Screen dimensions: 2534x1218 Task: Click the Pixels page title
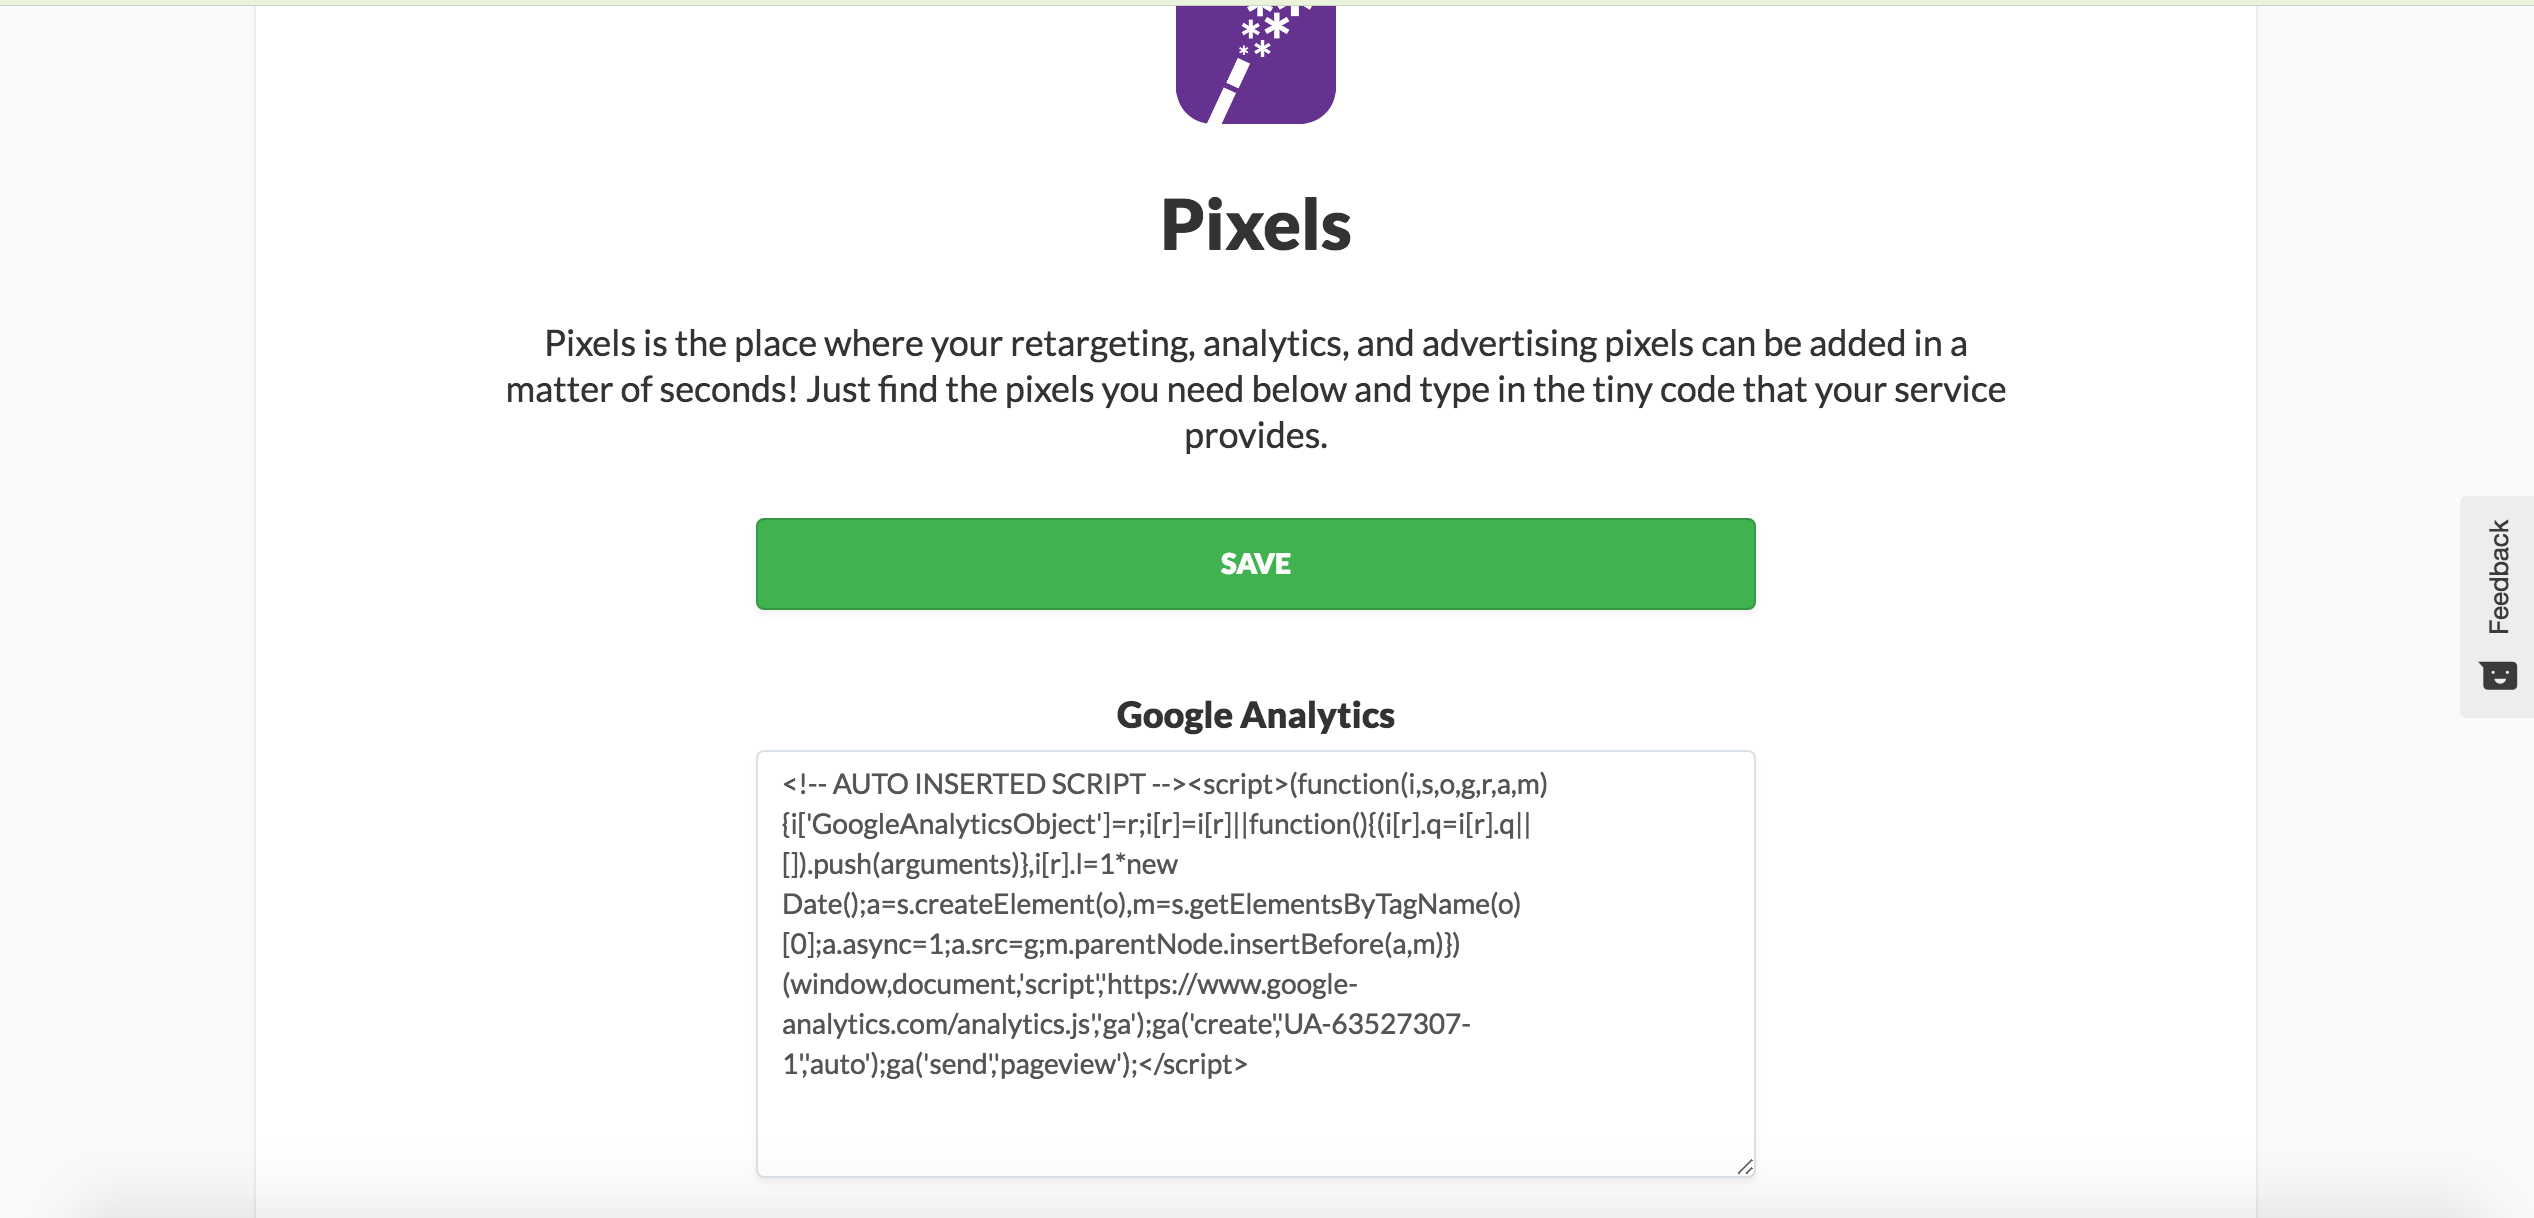click(1255, 225)
